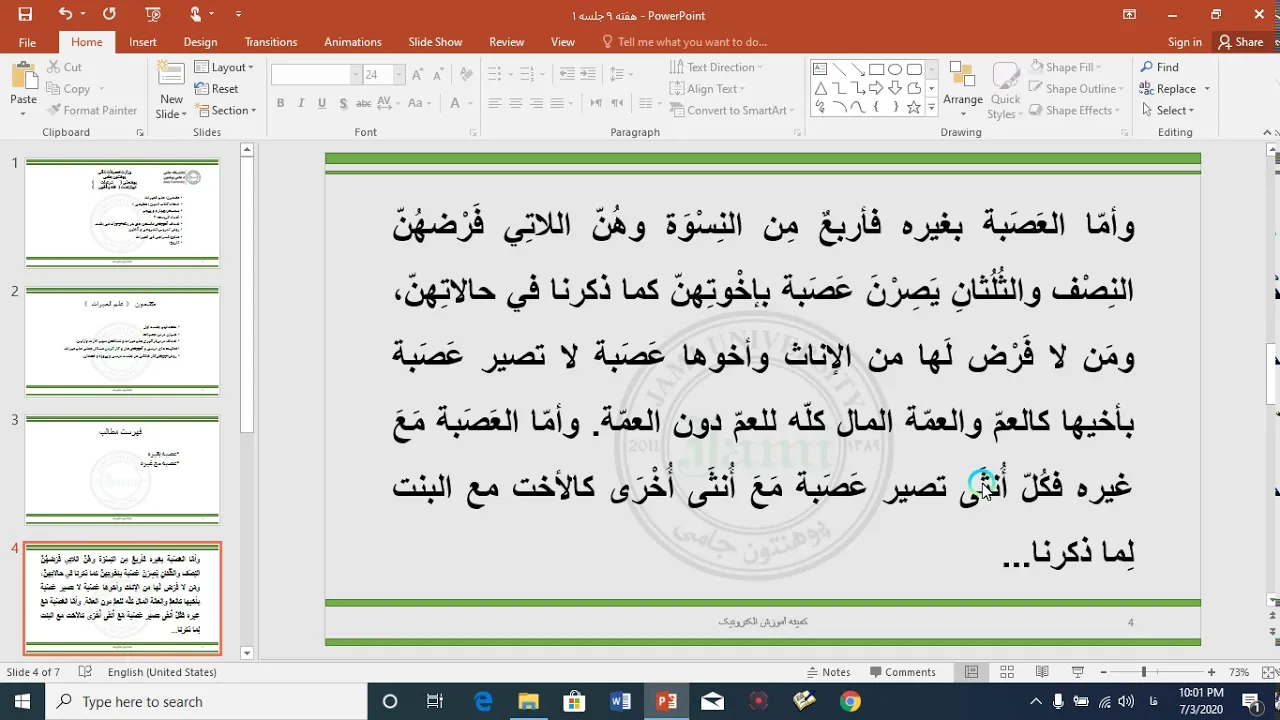
Task: Toggle Bold formatting
Action: point(281,103)
